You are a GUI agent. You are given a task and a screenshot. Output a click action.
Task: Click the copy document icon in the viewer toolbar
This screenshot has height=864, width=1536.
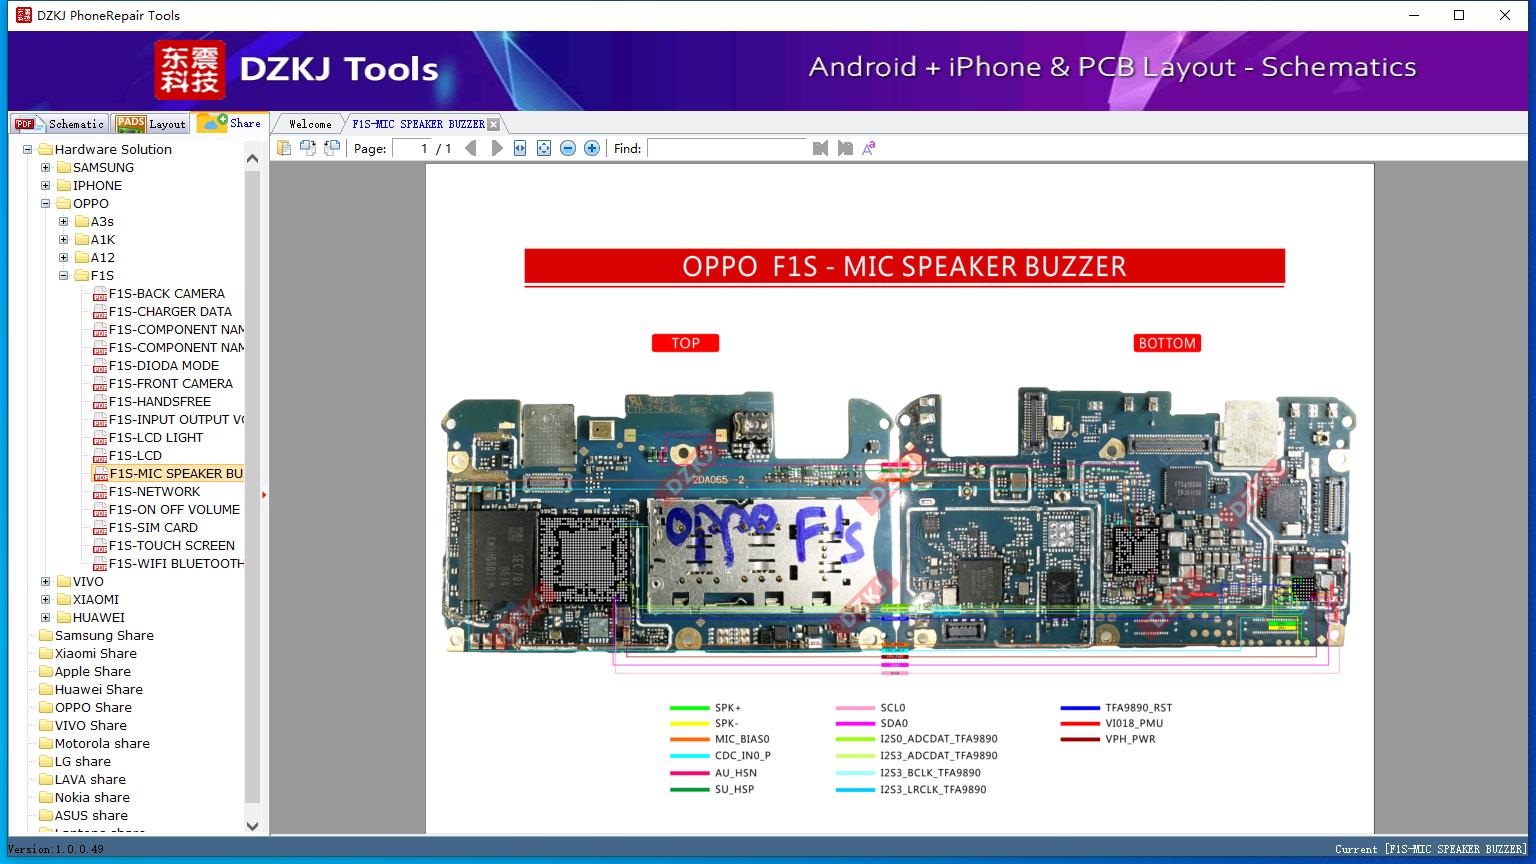click(x=284, y=148)
